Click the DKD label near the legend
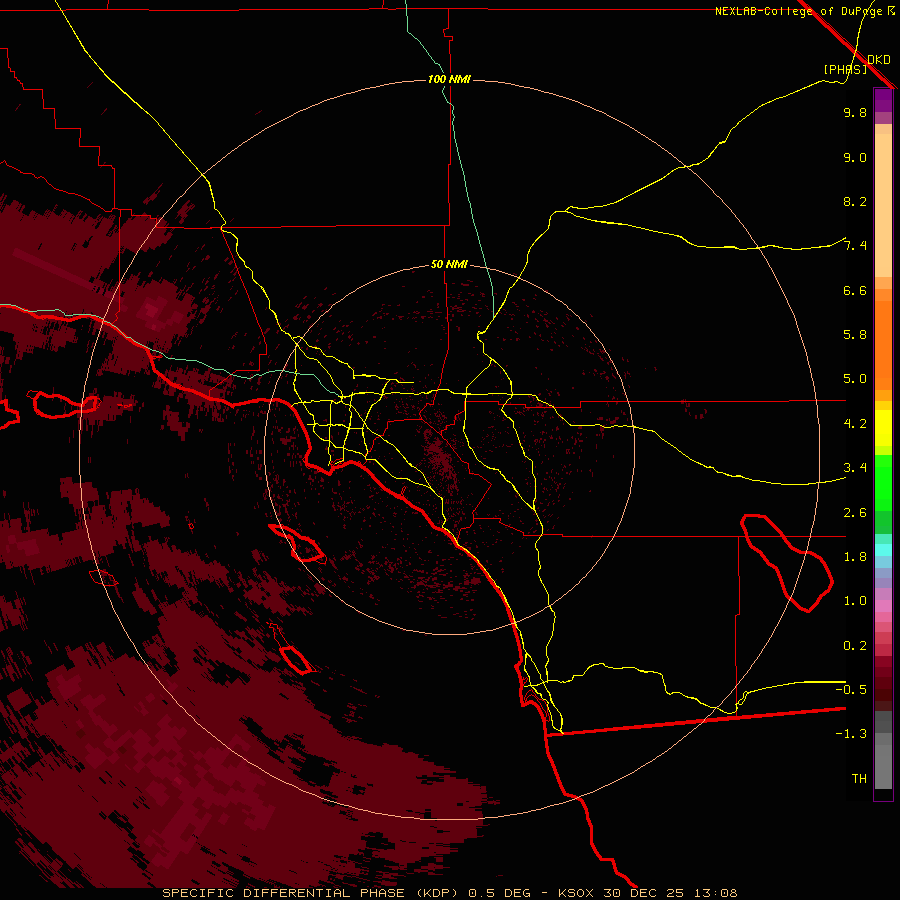The width and height of the screenshot is (900, 900). point(879,59)
